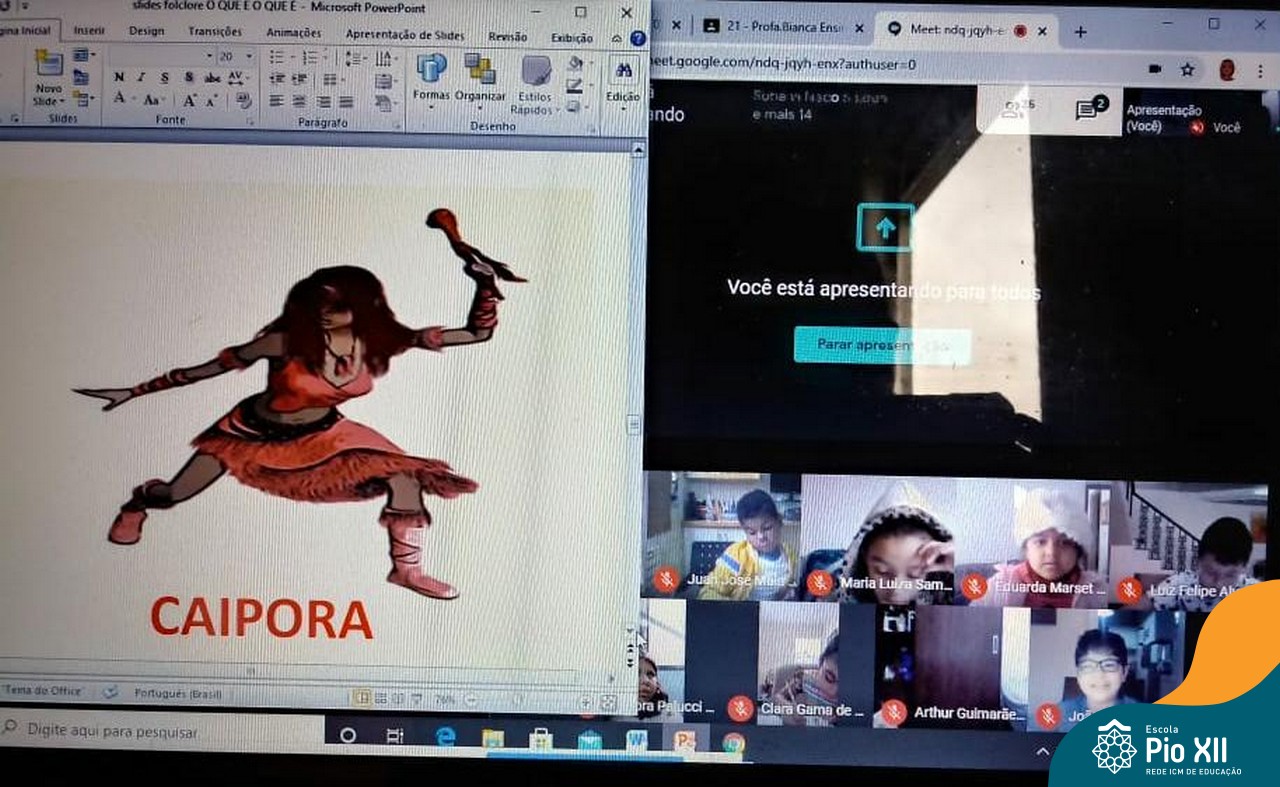Justify text in Parágrafo group

pos(346,102)
